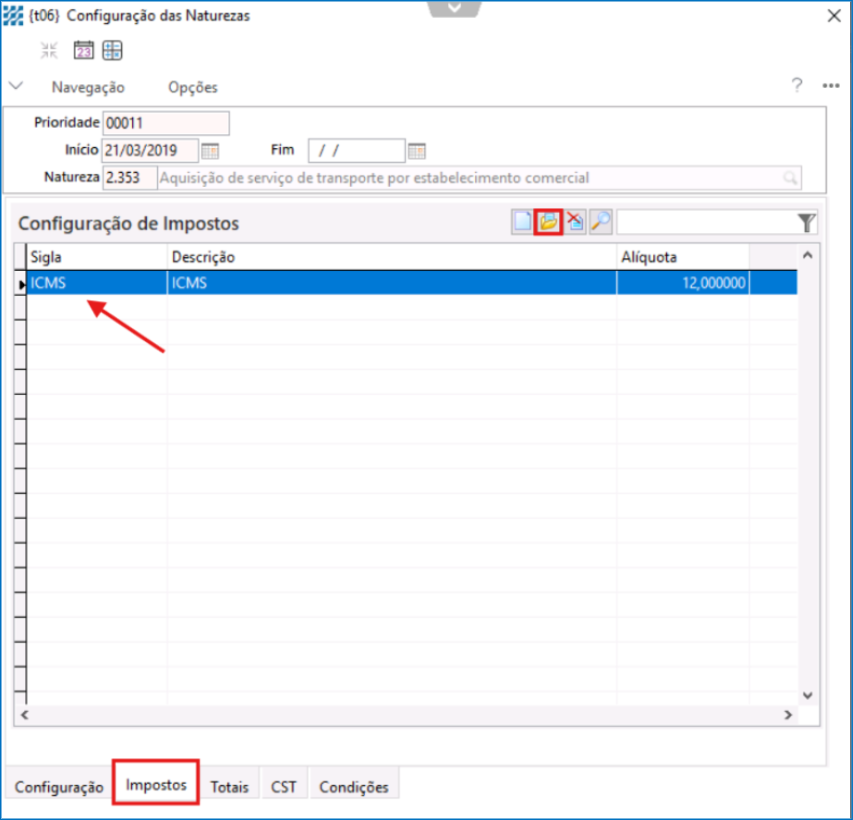Open the Opções menu
This screenshot has width=853, height=820.
click(192, 87)
